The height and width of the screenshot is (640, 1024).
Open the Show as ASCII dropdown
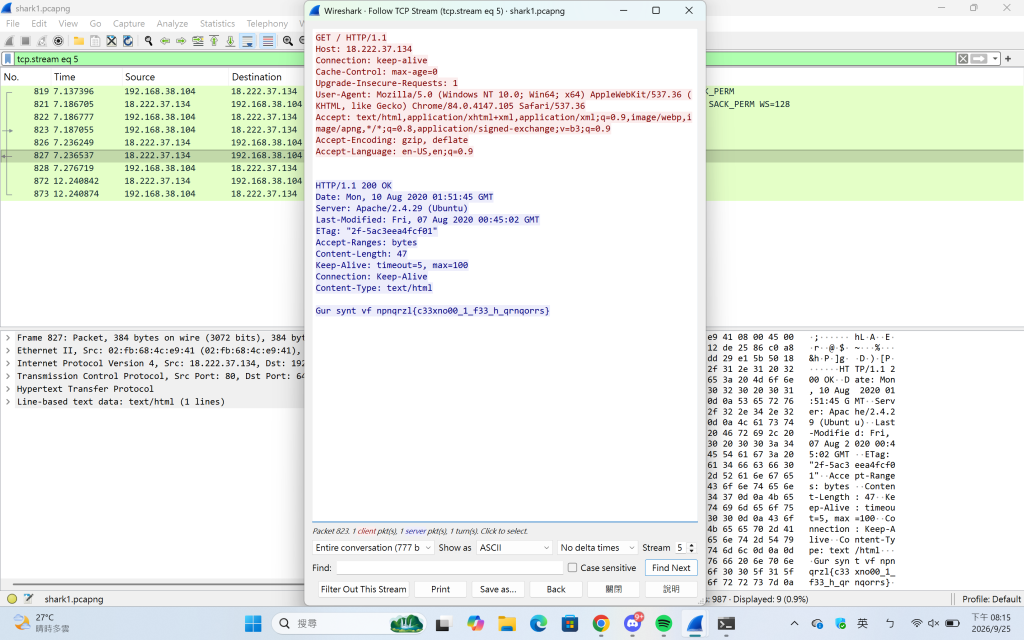[x=515, y=547]
